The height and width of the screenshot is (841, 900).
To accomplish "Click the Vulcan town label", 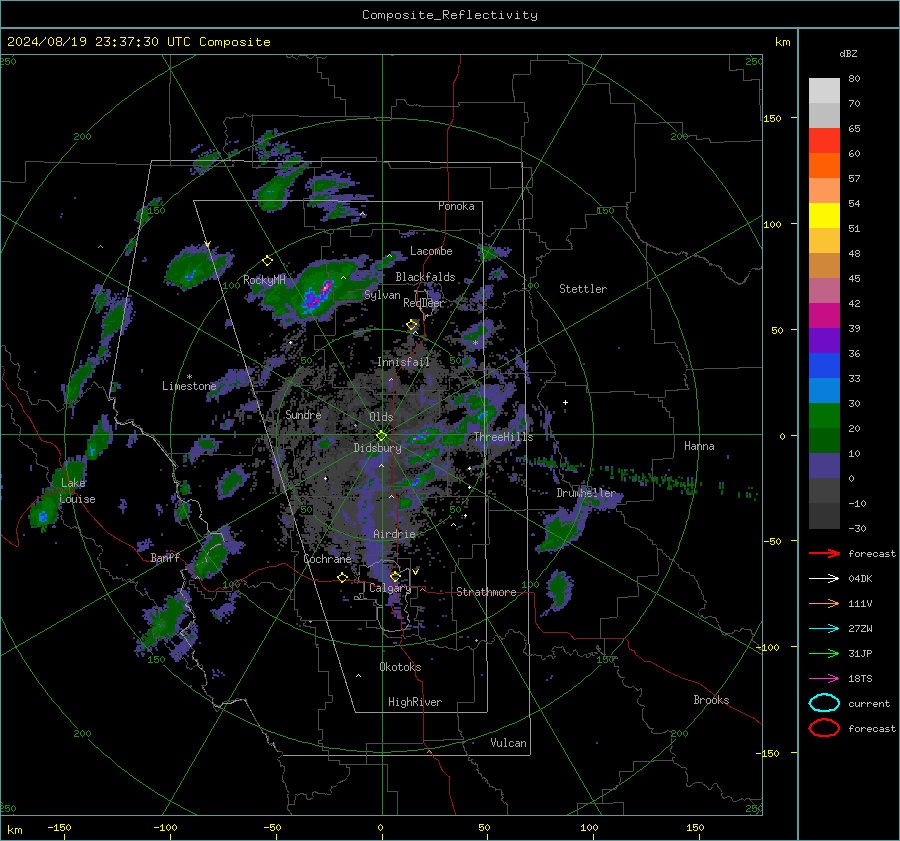I will point(508,743).
